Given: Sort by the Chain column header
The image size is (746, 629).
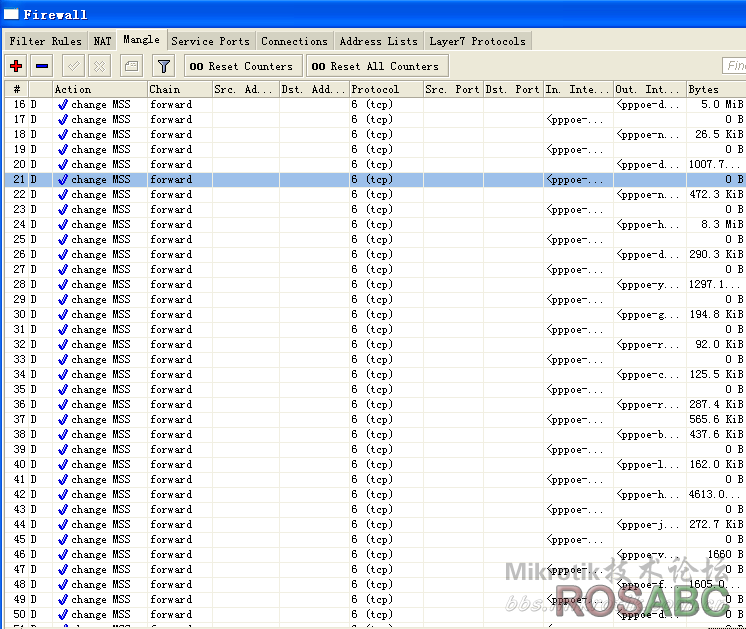Looking at the screenshot, I should coord(180,89).
